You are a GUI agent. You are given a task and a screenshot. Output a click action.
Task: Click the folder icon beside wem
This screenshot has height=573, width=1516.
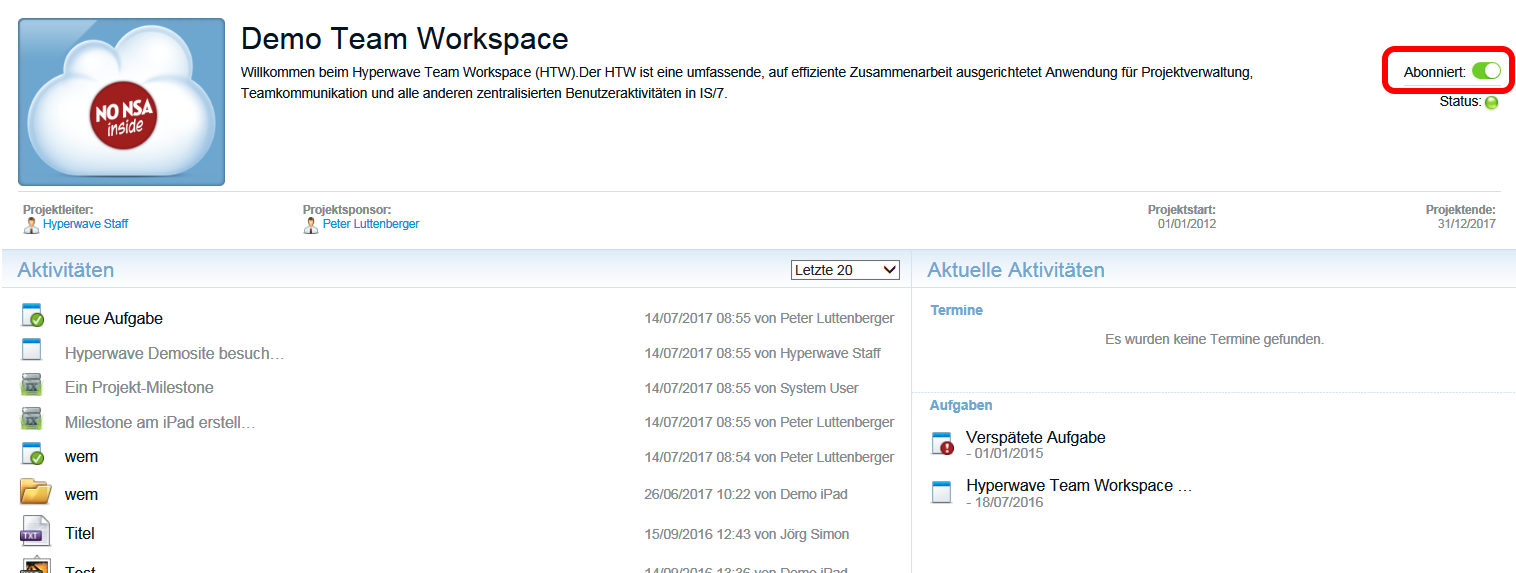pyautogui.click(x=35, y=491)
